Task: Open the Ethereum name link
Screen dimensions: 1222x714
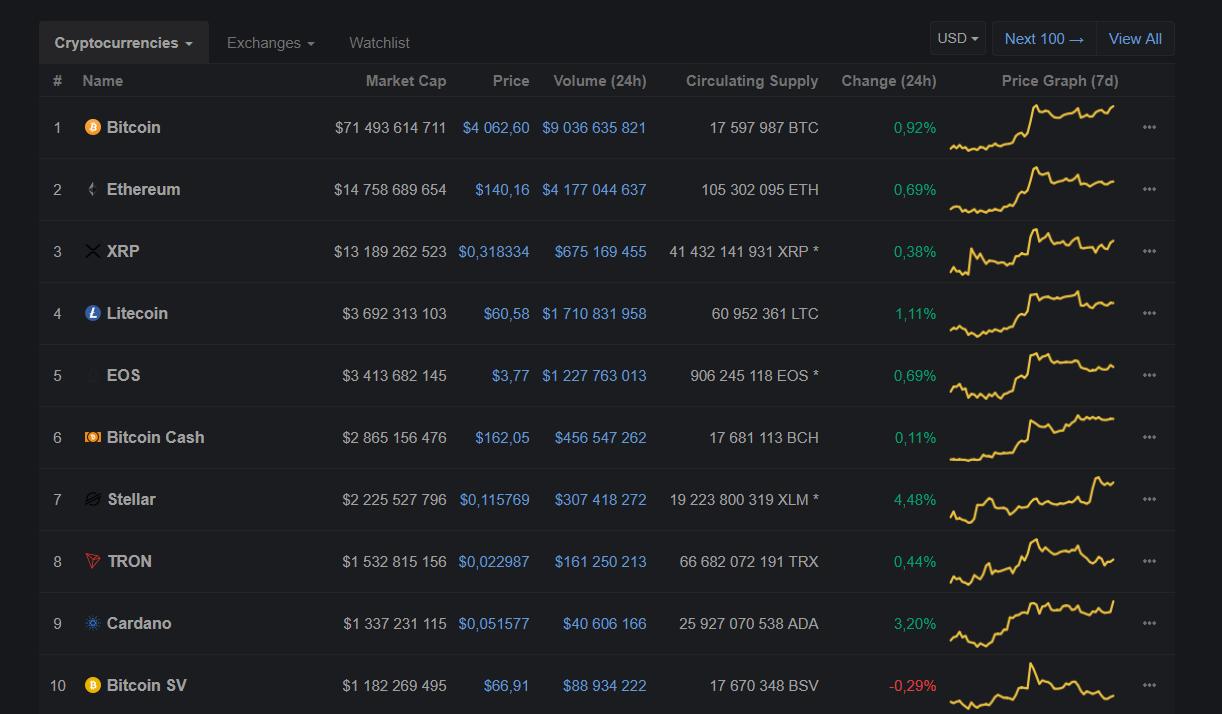Action: point(144,189)
